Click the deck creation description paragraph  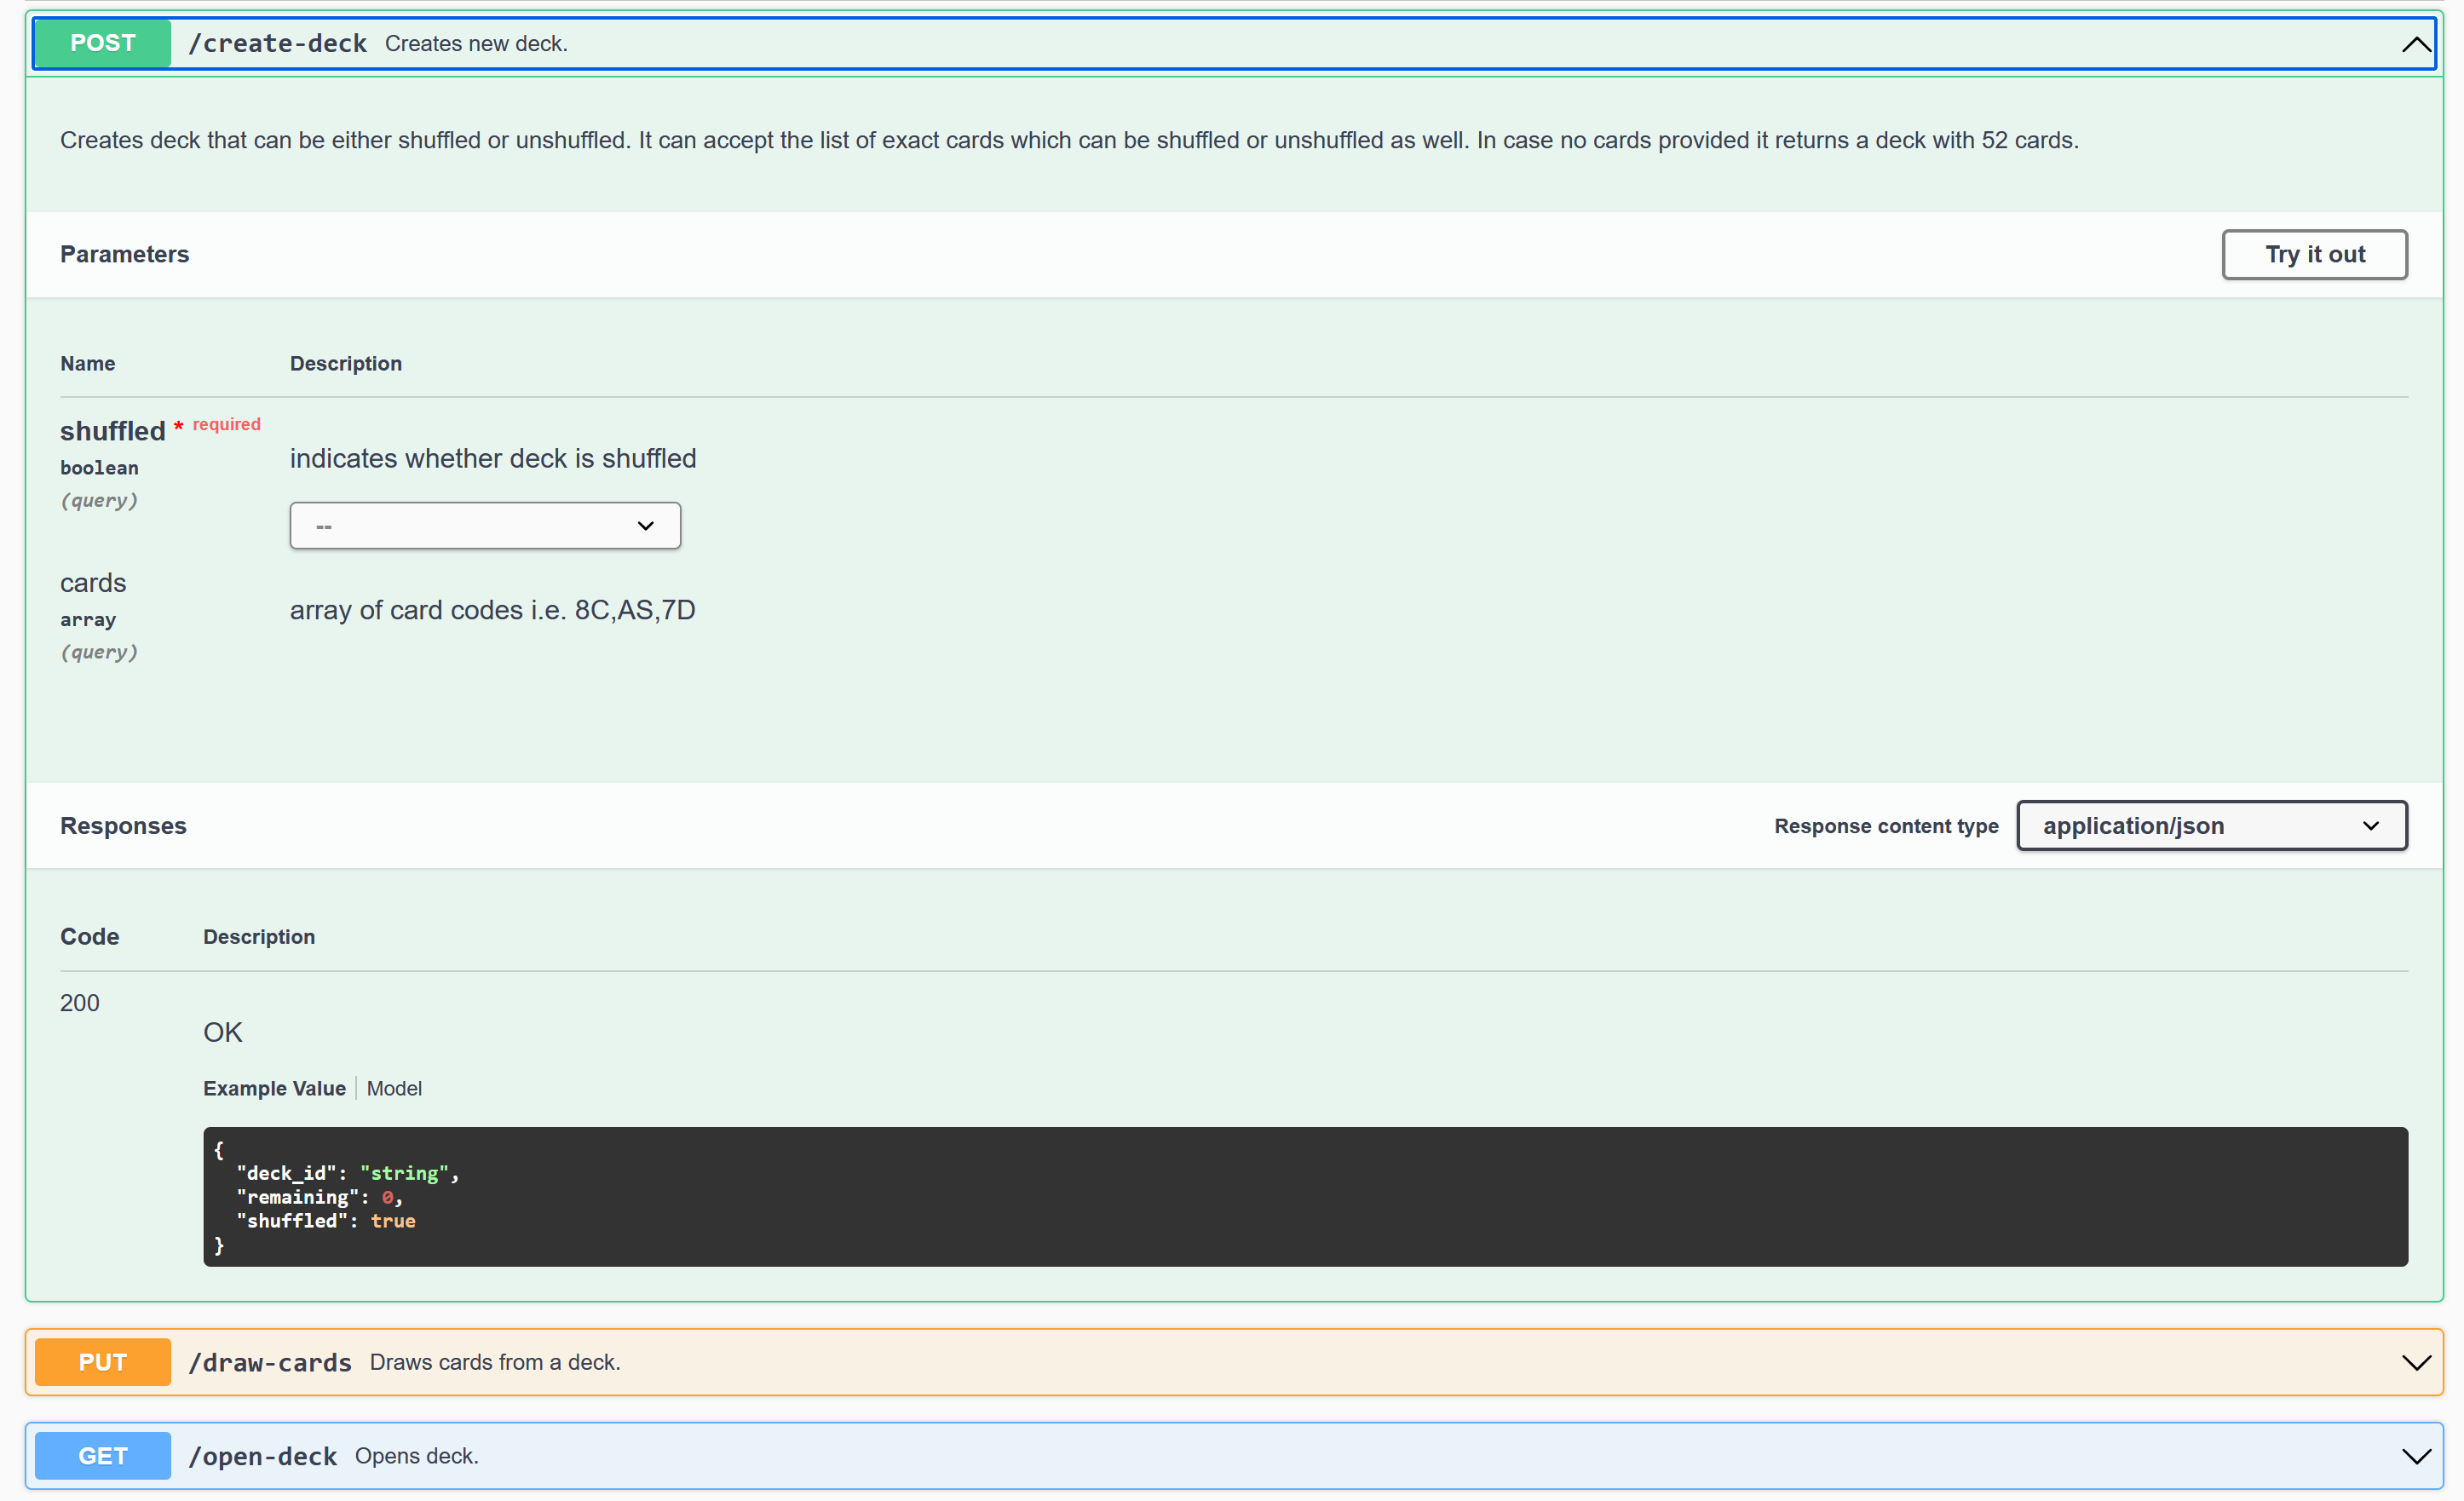click(1069, 140)
